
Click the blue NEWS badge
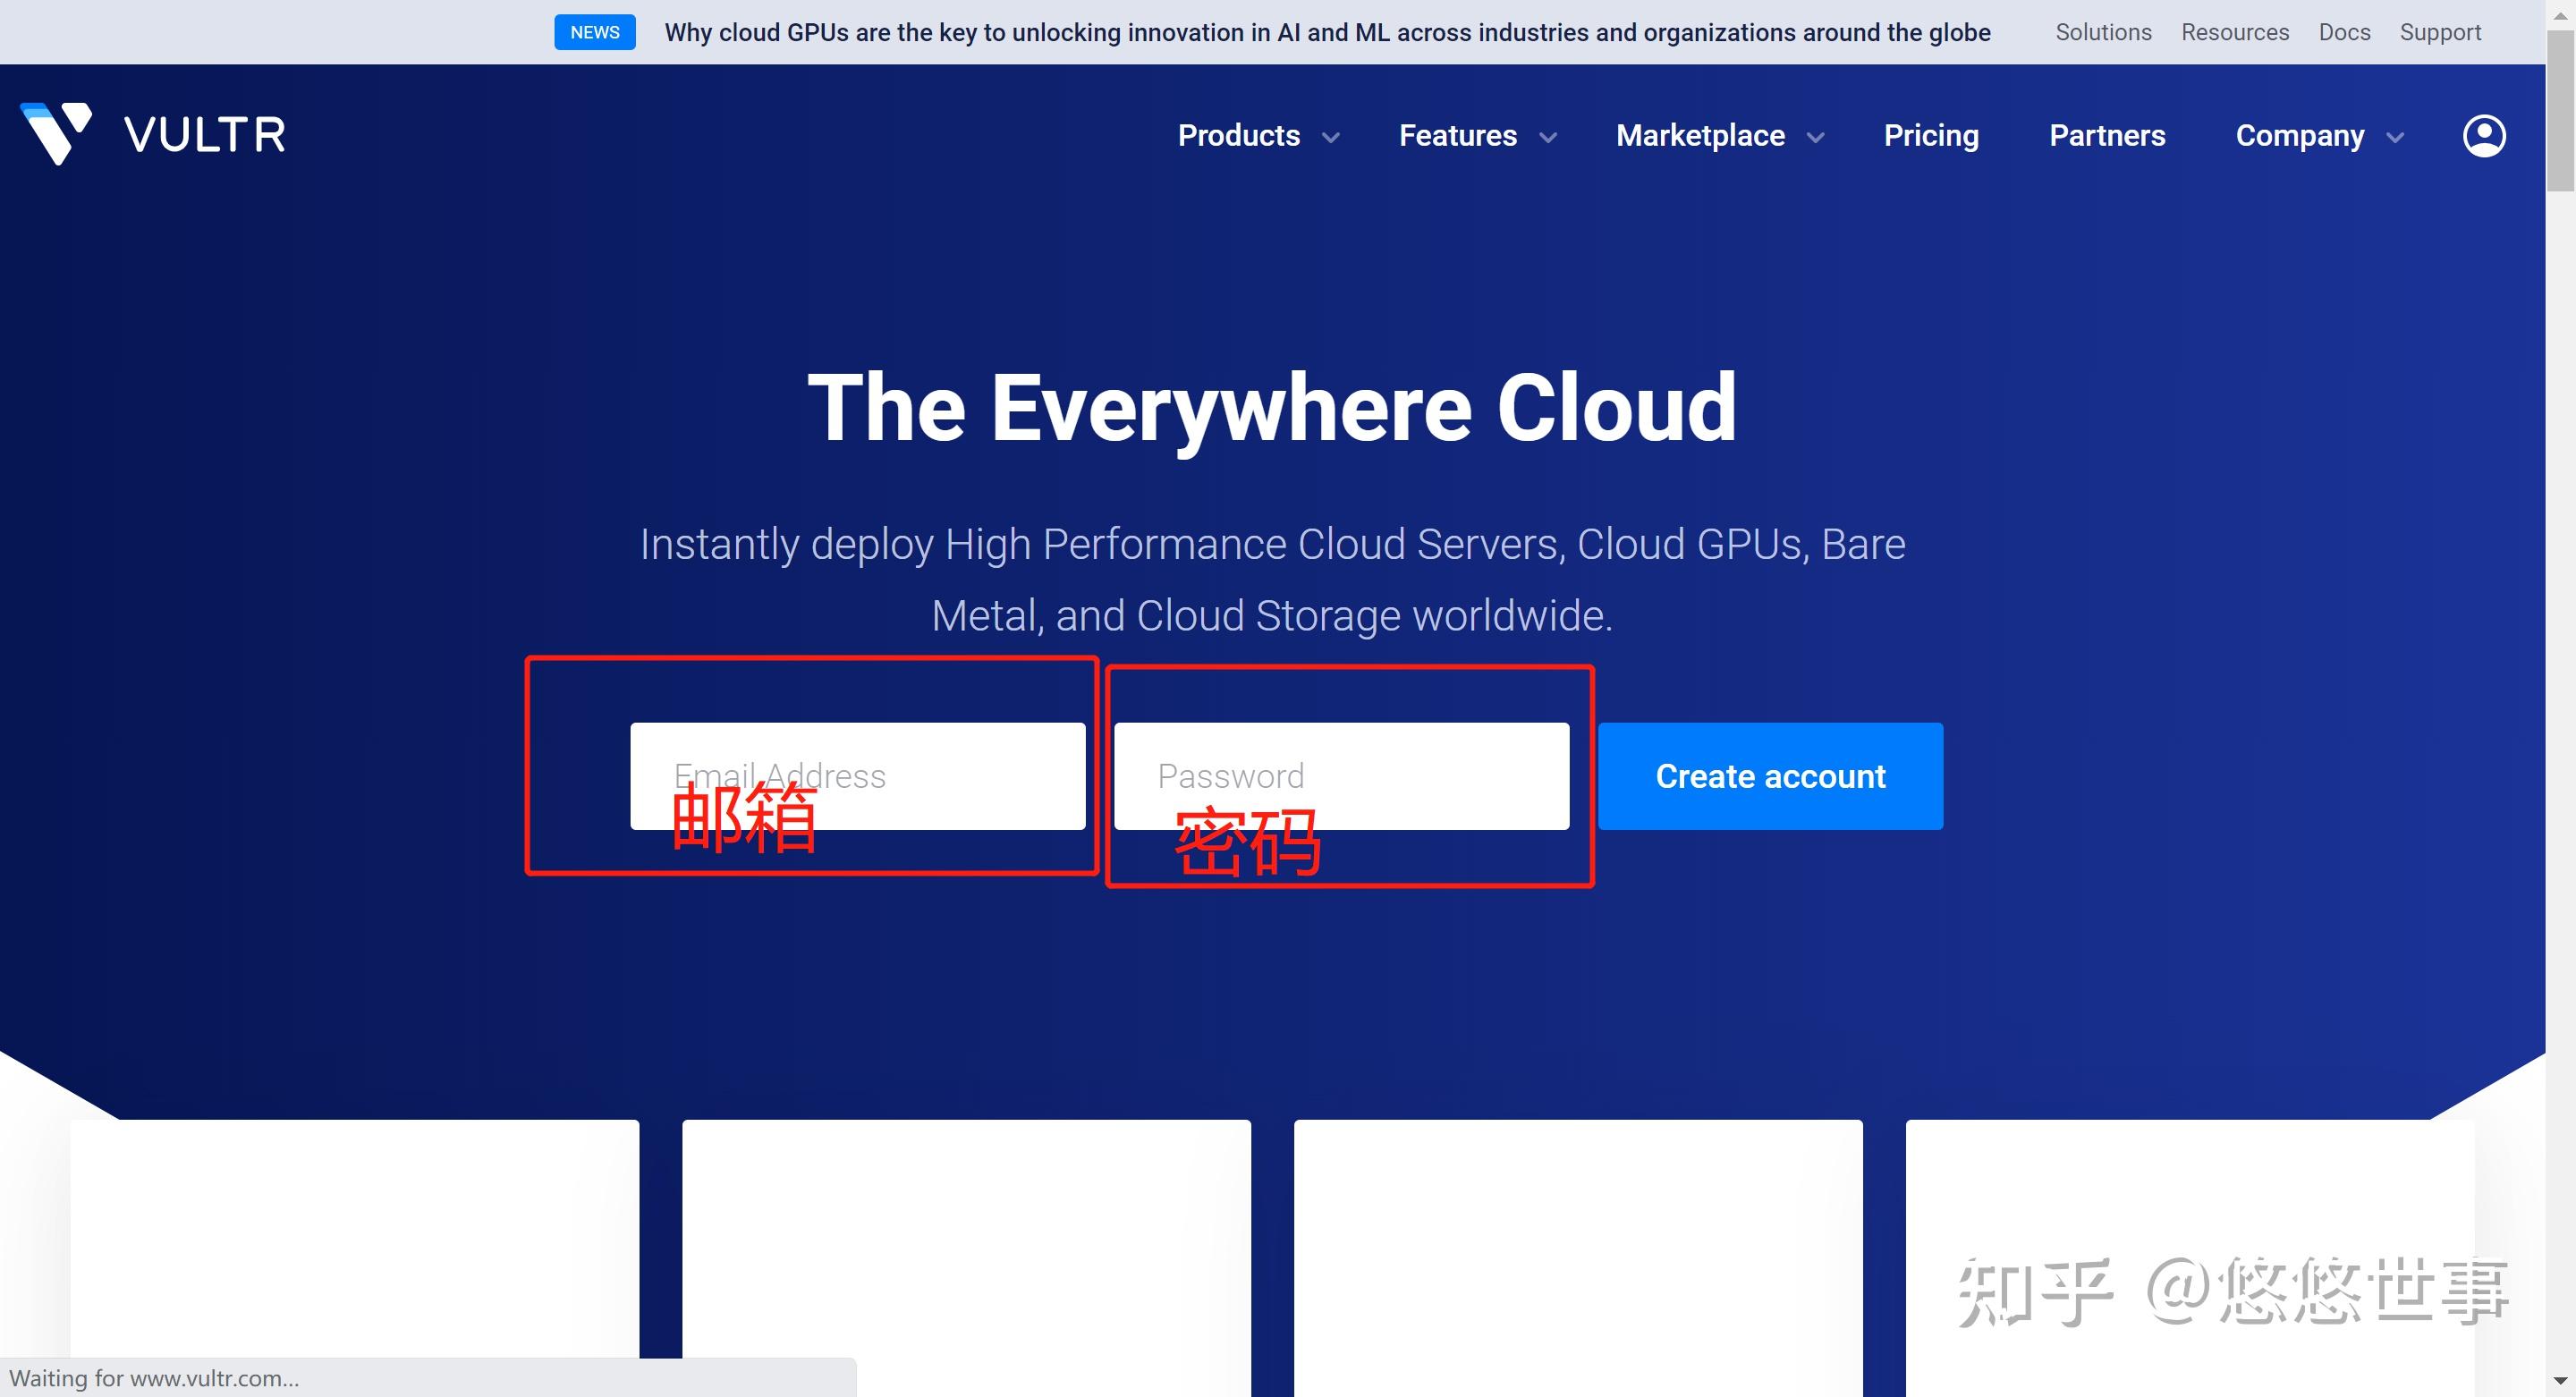[x=595, y=32]
